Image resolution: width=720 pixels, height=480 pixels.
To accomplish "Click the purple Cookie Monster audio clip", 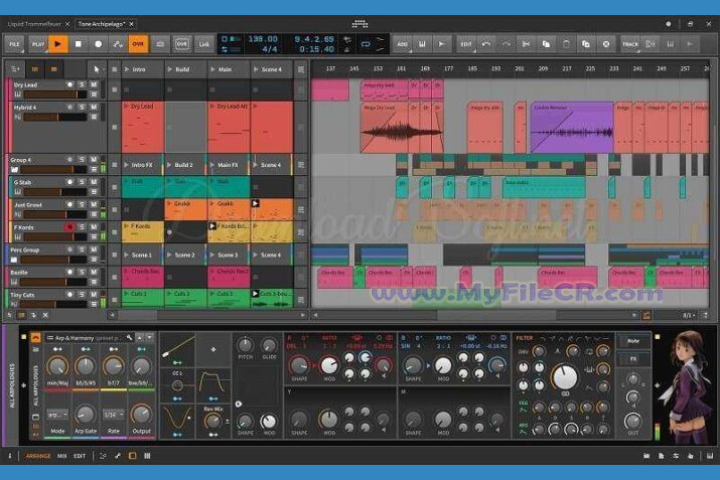I will point(572,127).
